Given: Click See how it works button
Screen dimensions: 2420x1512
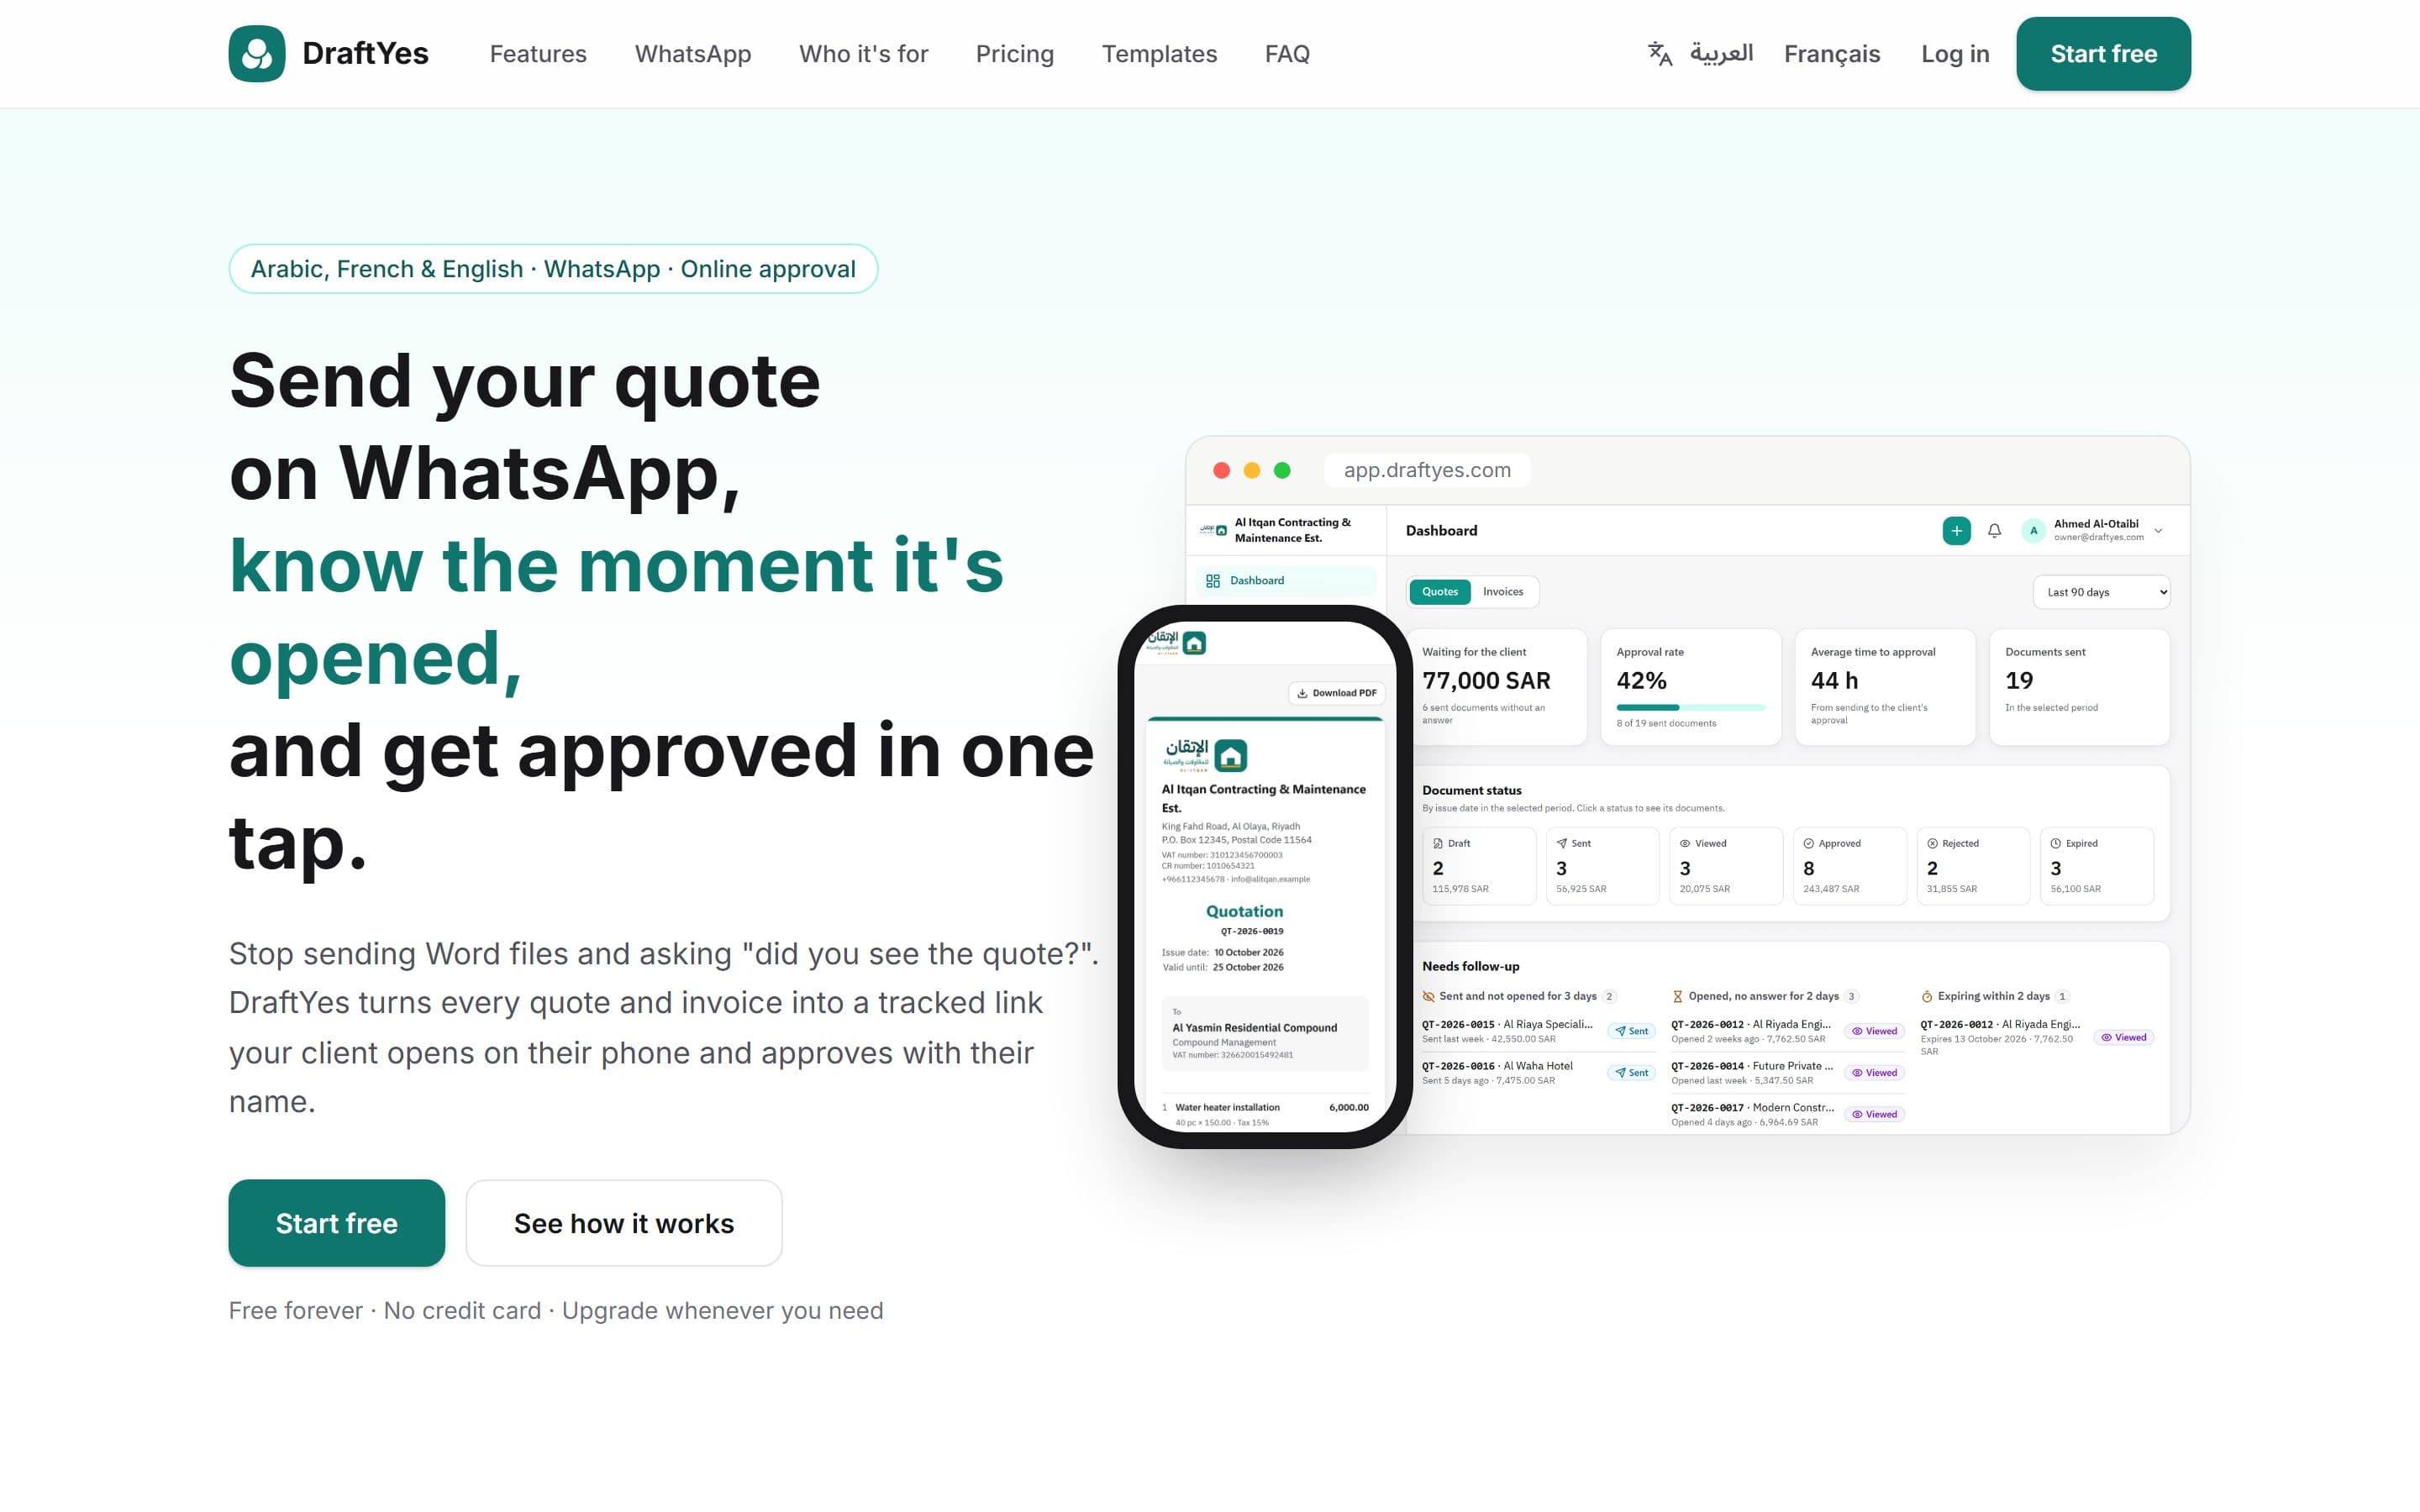Looking at the screenshot, I should click(624, 1223).
